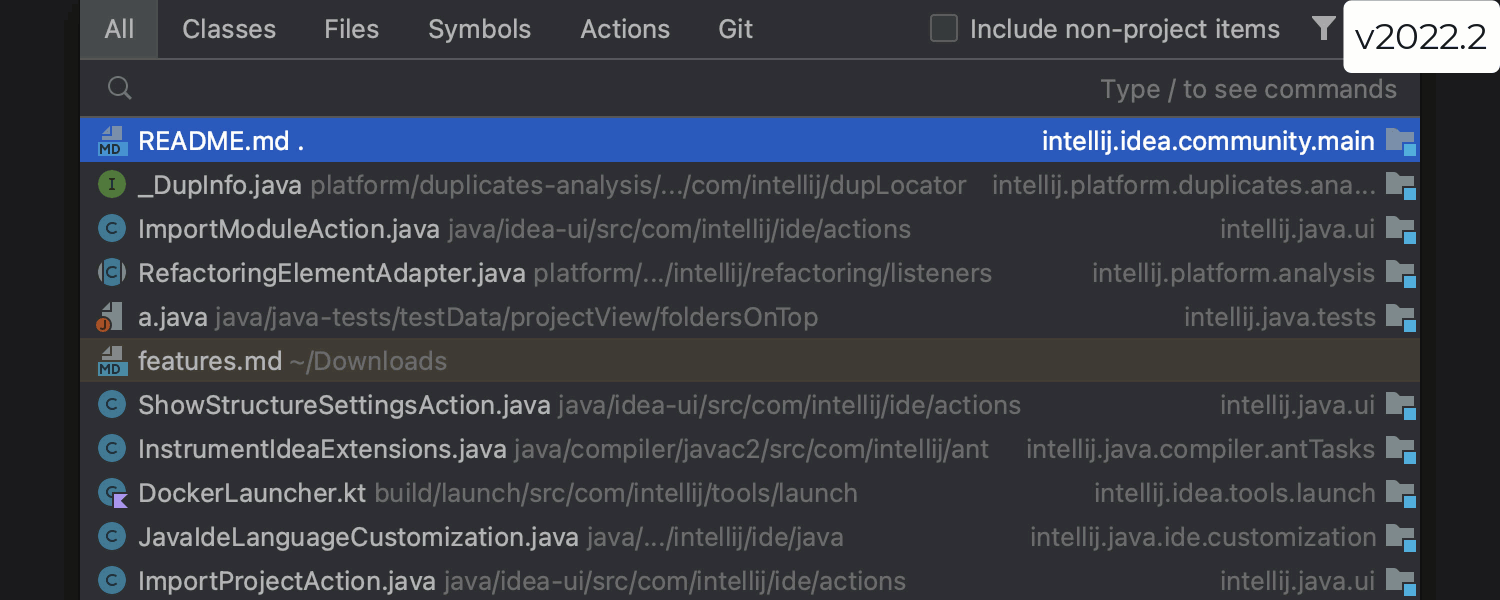The image size is (1500, 600).
Task: Click module folder icon beside intellij.idea.community.main
Action: pyautogui.click(x=1400, y=142)
